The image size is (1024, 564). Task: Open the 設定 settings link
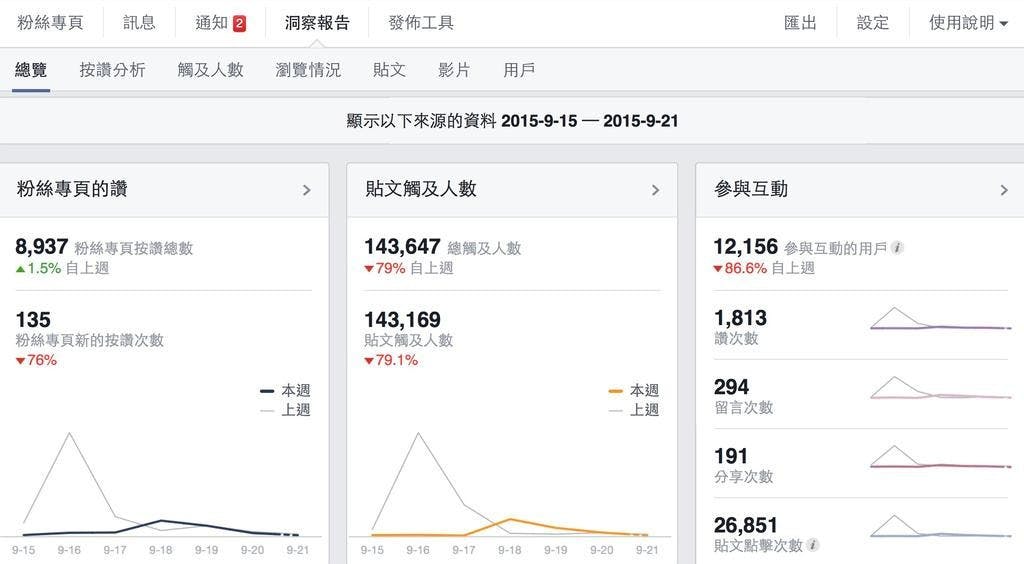[872, 23]
